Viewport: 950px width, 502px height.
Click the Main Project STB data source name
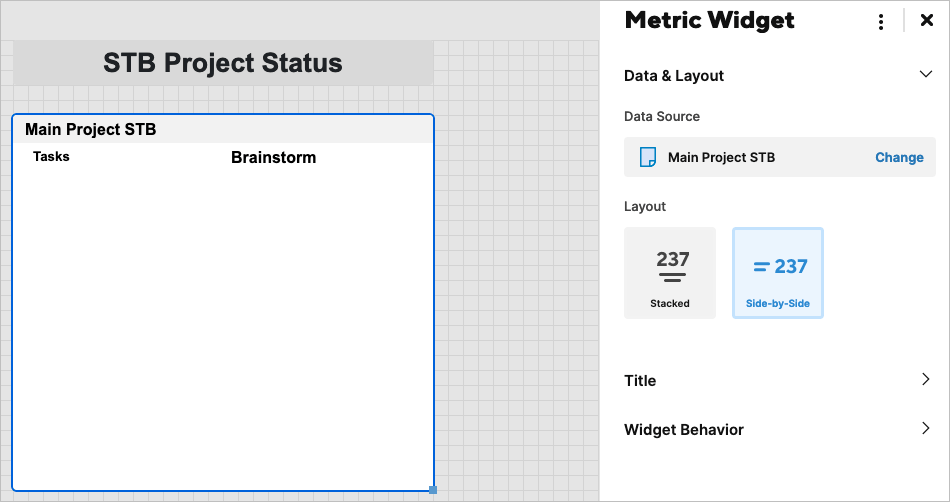click(721, 157)
